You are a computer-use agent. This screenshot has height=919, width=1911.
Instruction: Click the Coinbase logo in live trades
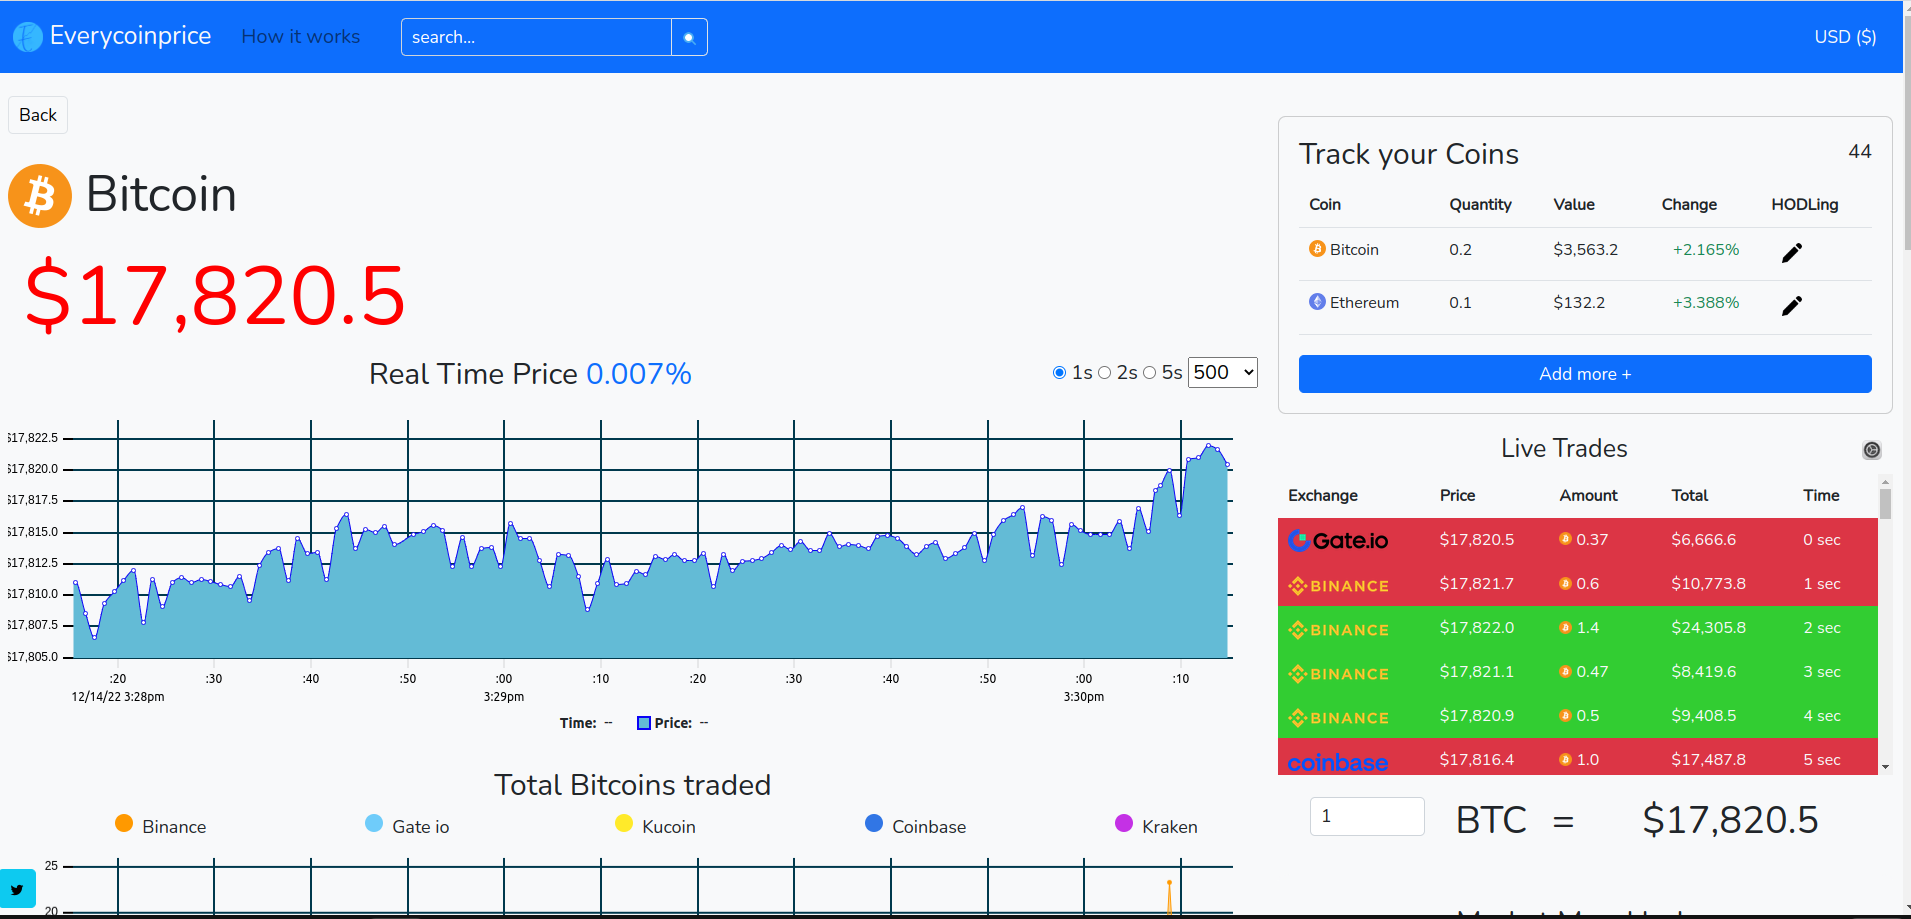(1338, 762)
